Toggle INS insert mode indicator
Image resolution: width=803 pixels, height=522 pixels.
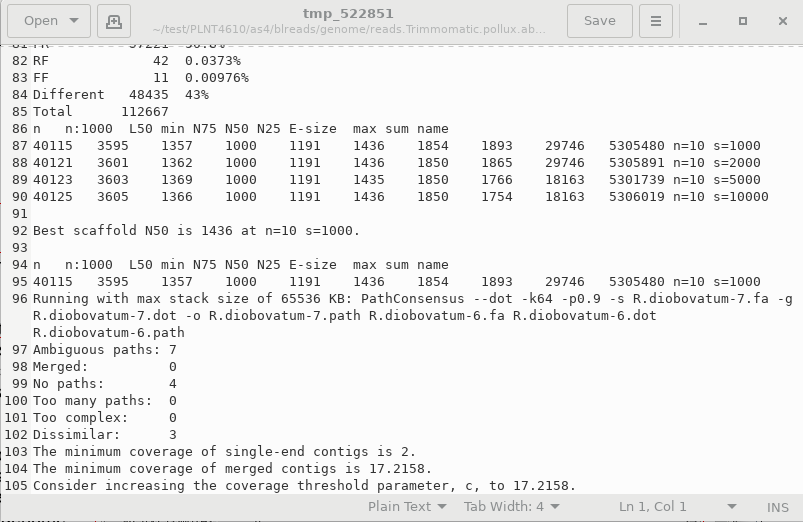777,506
